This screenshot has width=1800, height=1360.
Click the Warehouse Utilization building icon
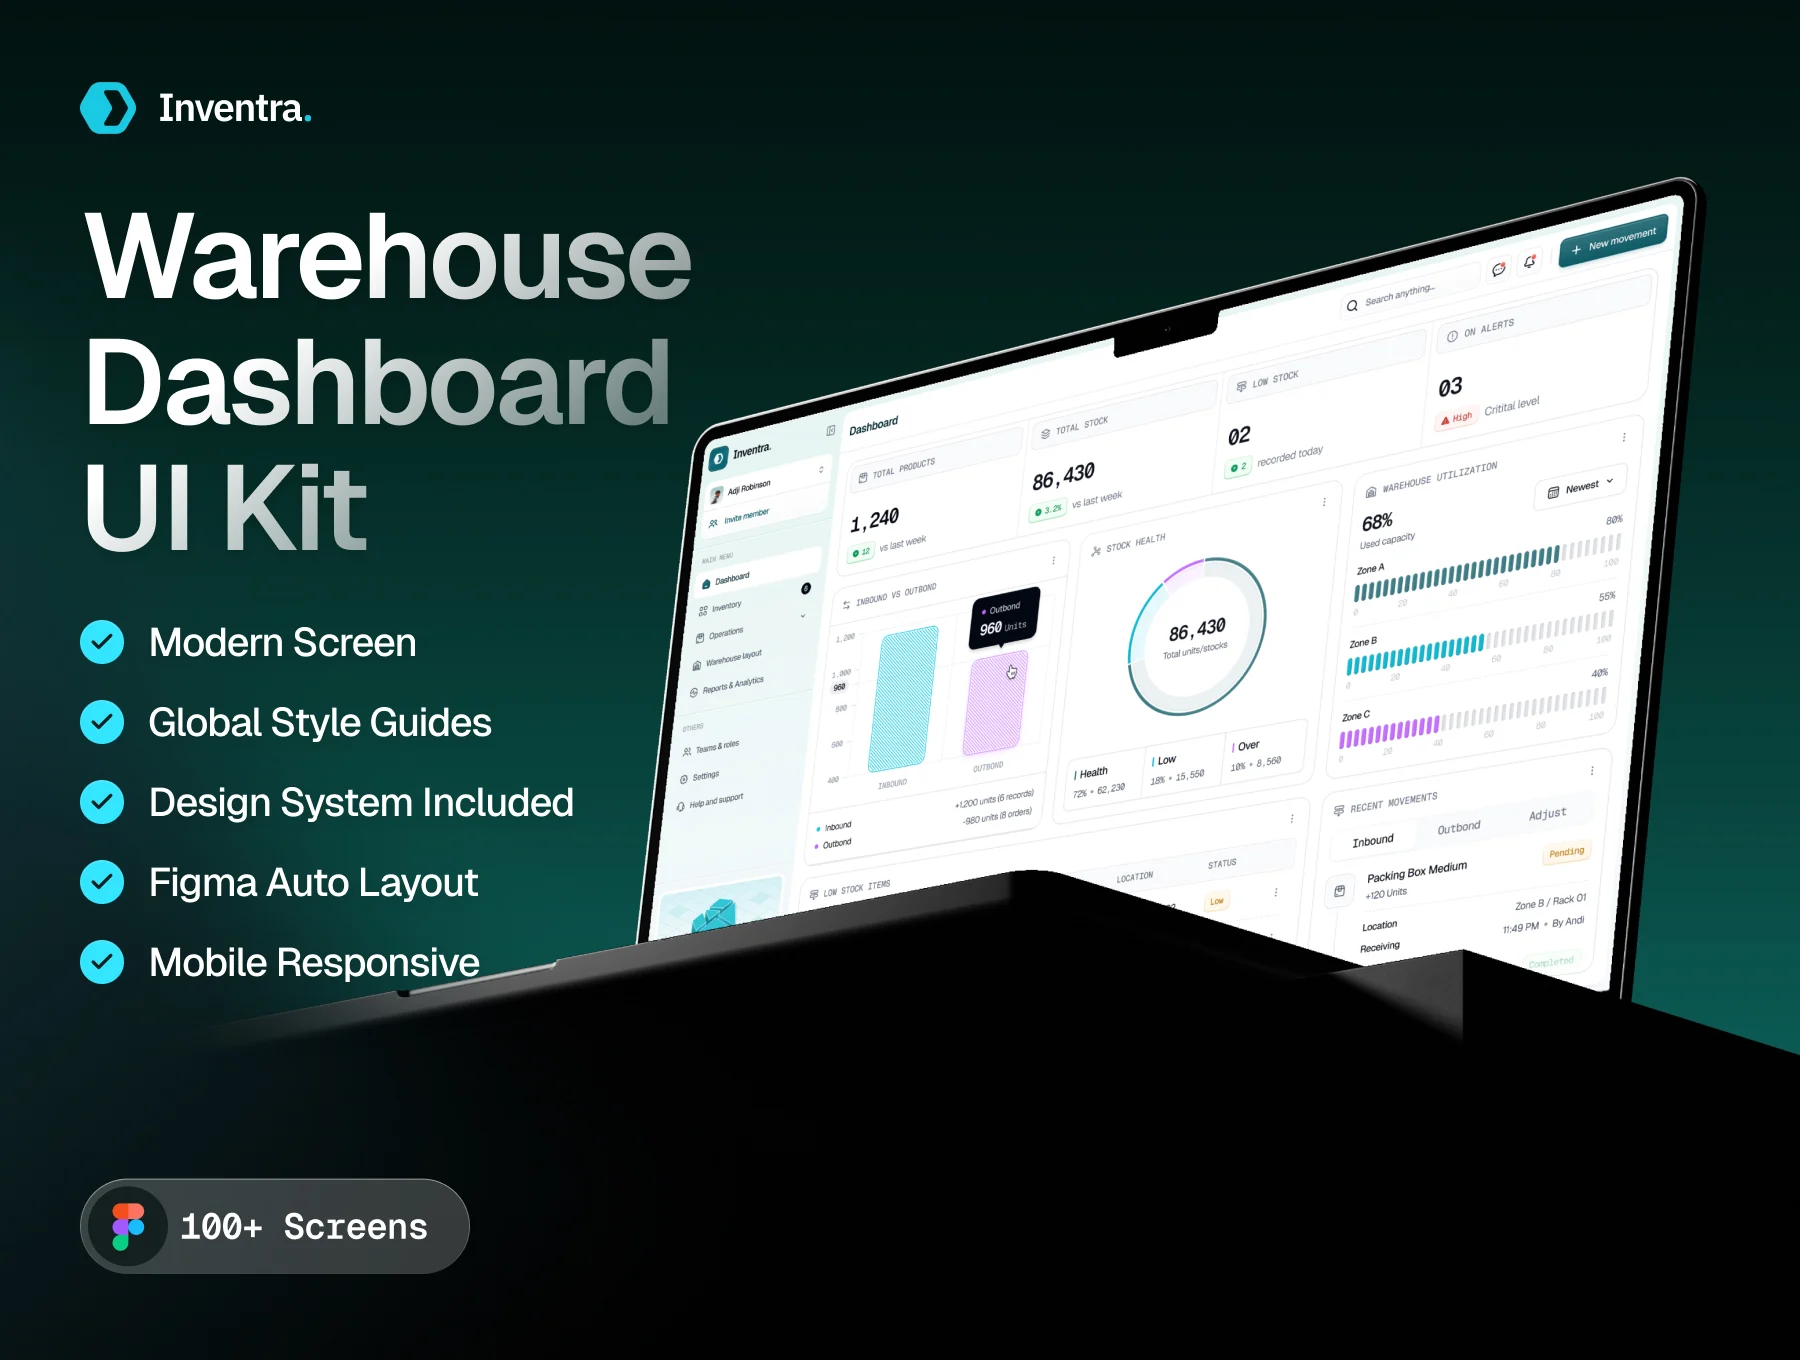(x=1370, y=491)
